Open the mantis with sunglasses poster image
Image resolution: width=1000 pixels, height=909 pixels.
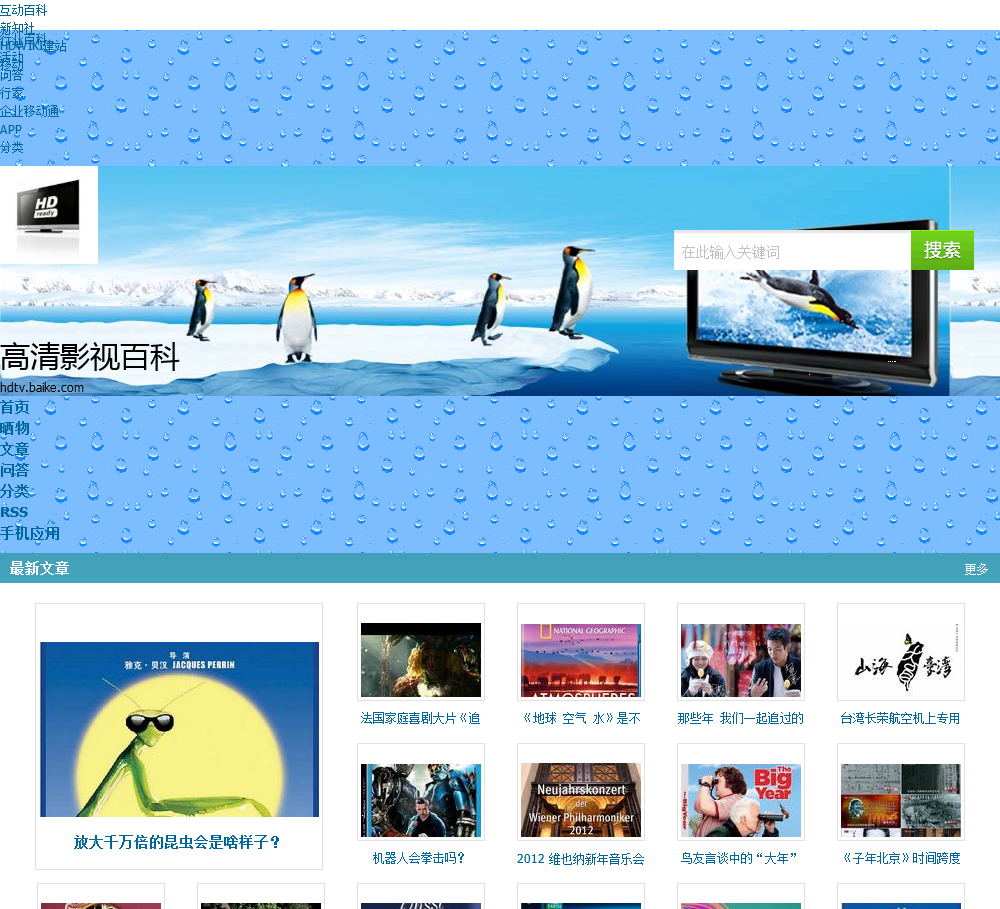[x=179, y=729]
